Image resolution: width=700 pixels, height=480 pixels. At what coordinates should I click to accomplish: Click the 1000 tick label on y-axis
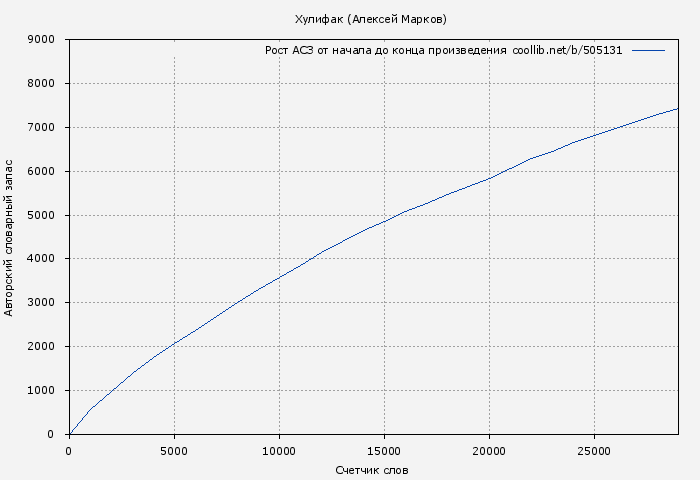pos(46,391)
